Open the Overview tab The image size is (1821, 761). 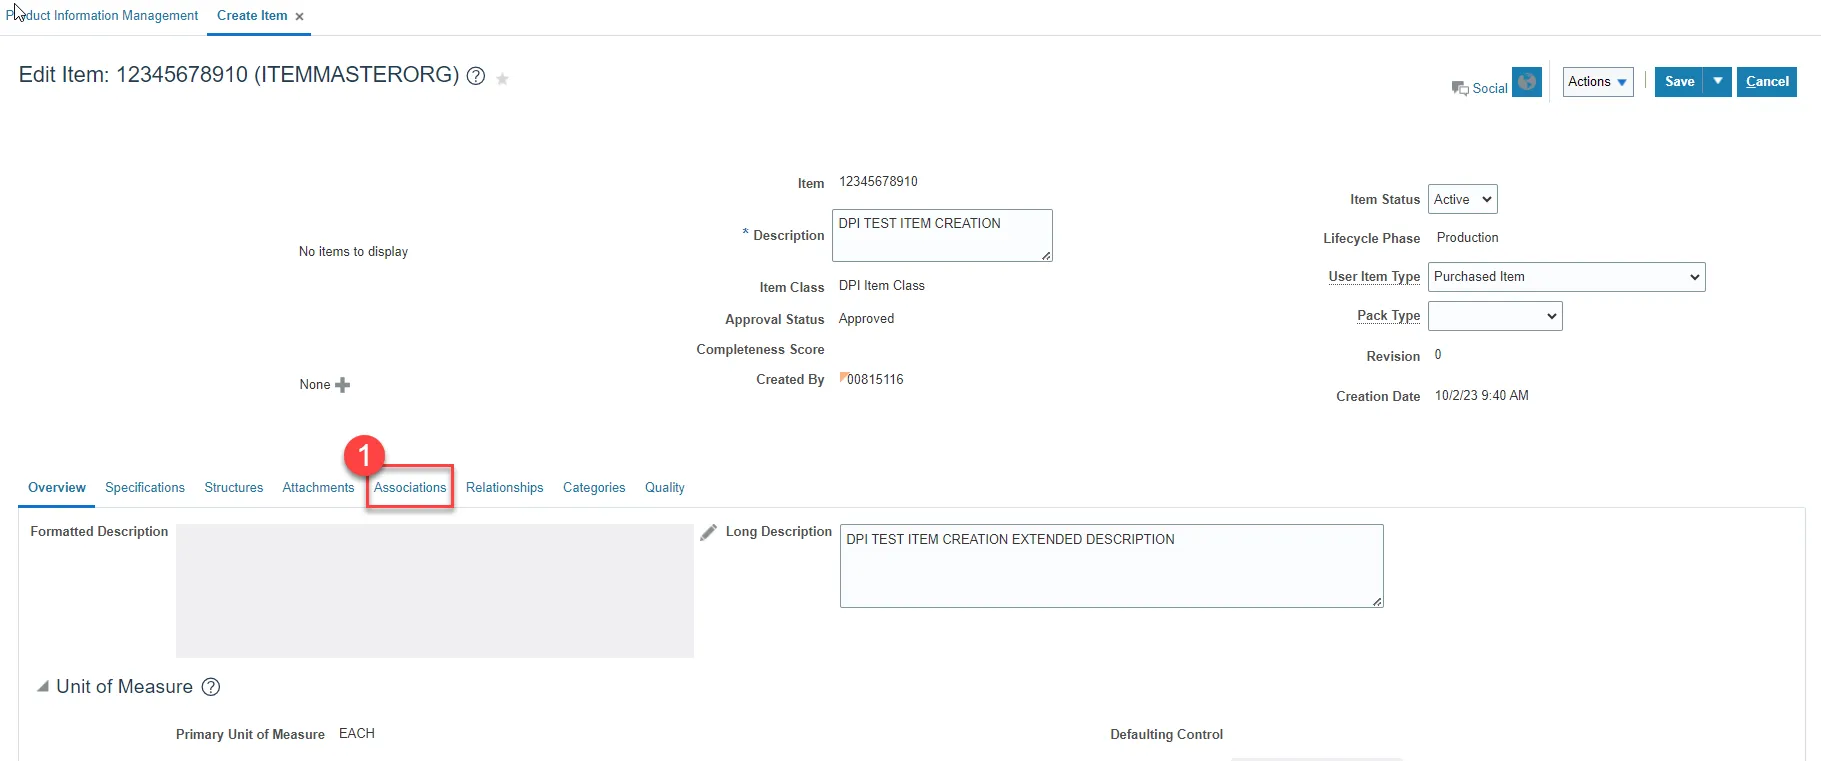pyautogui.click(x=57, y=488)
